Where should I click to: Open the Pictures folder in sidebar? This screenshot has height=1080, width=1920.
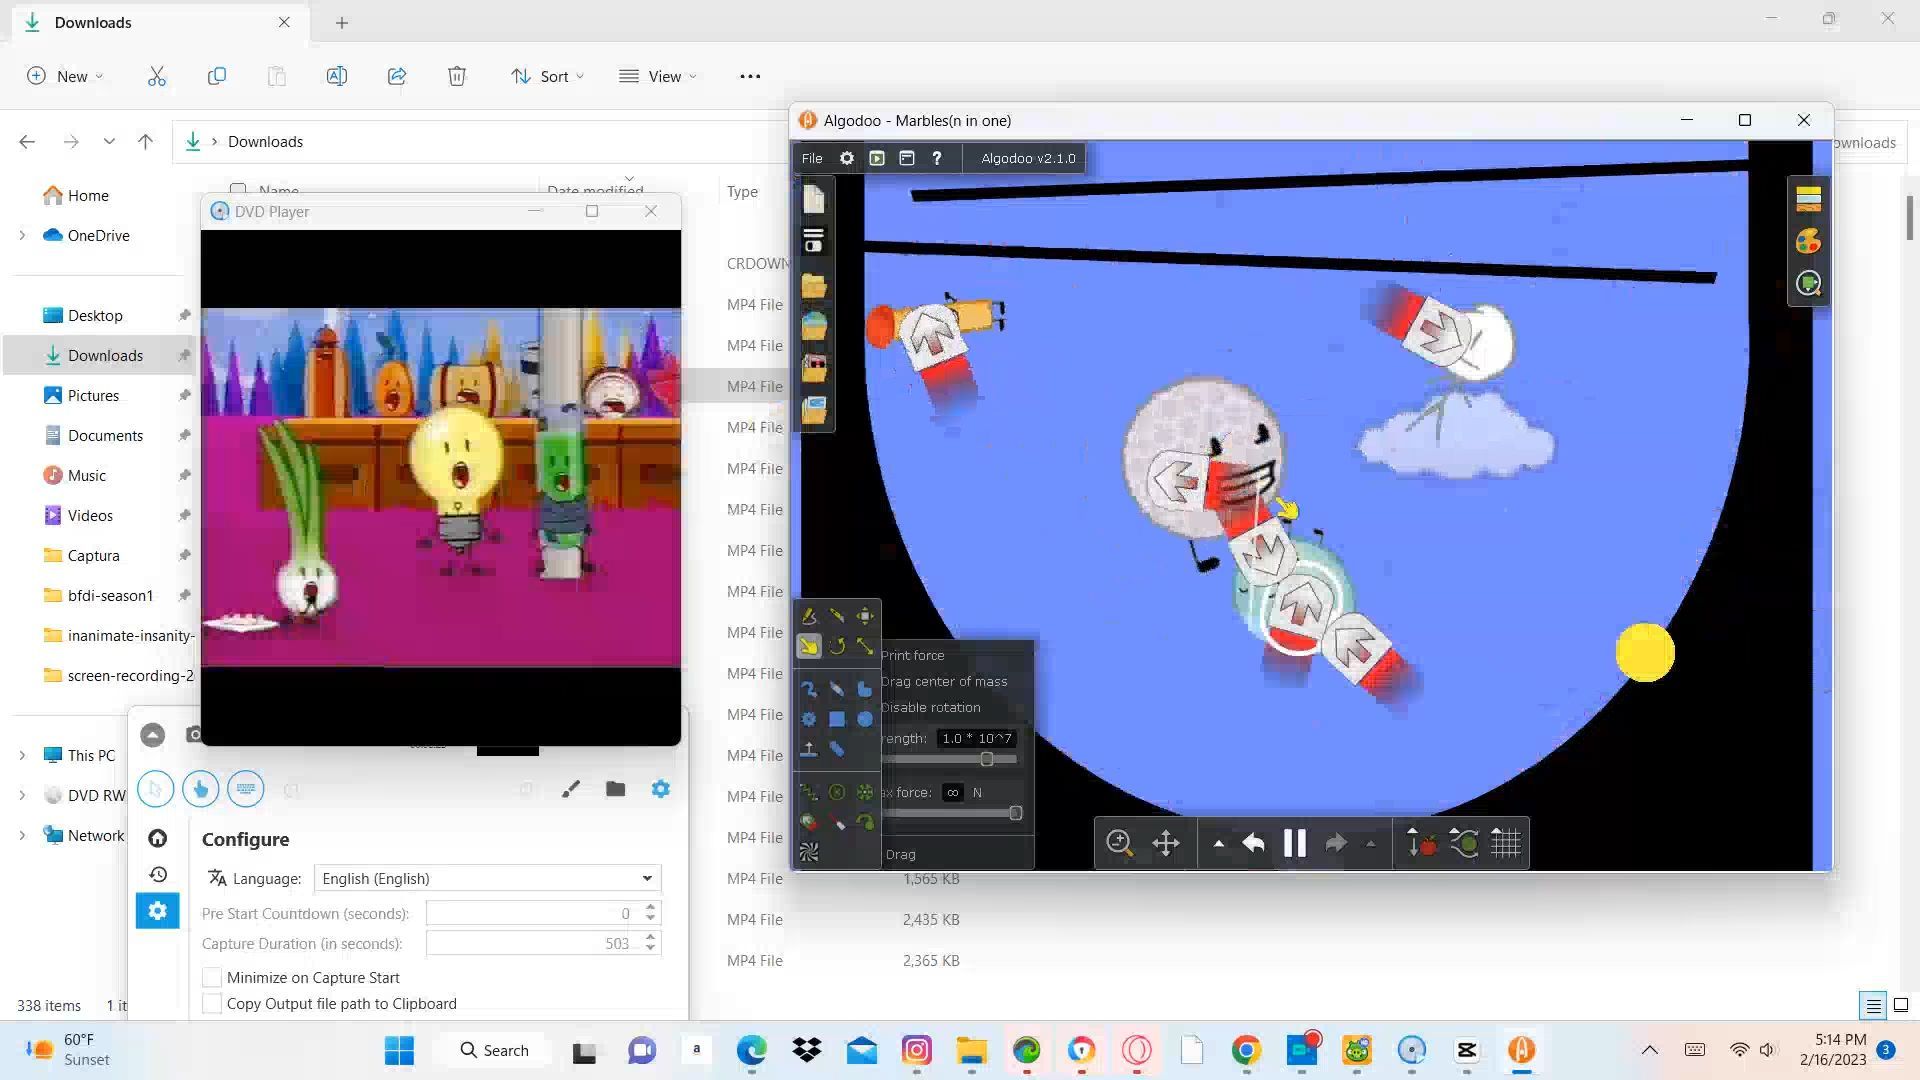(x=93, y=396)
